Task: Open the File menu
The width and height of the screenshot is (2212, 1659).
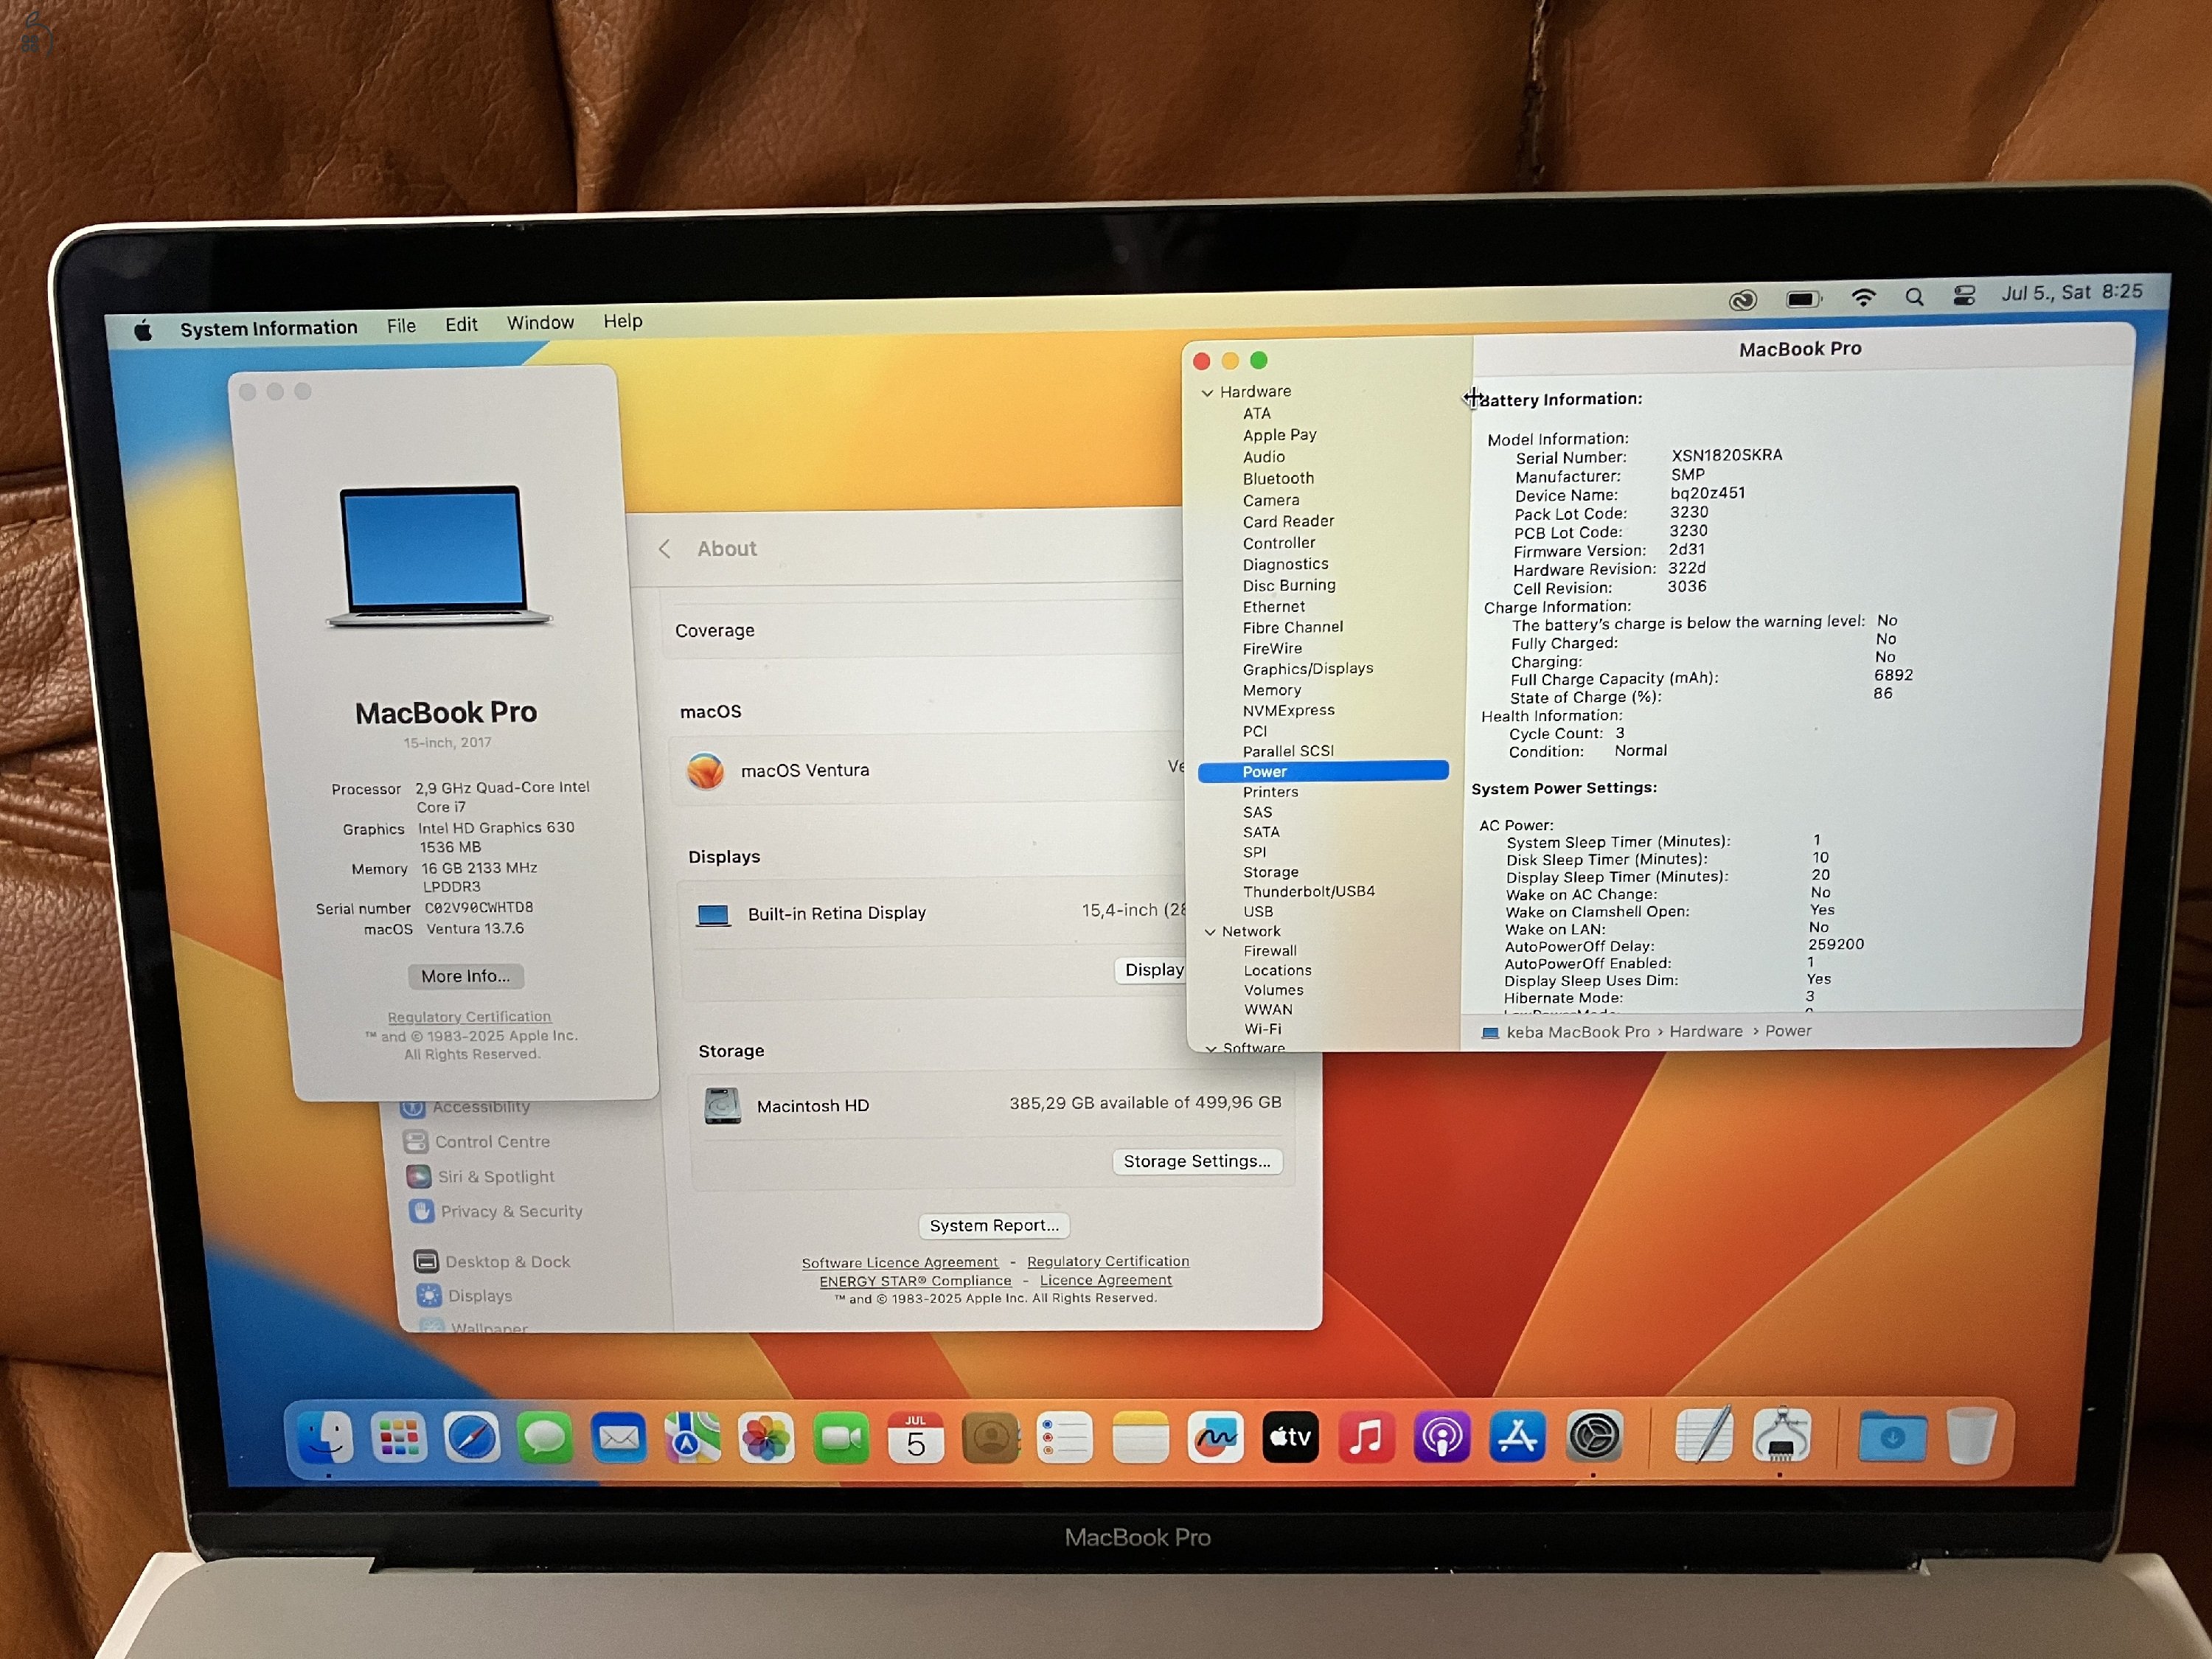Action: (x=401, y=326)
